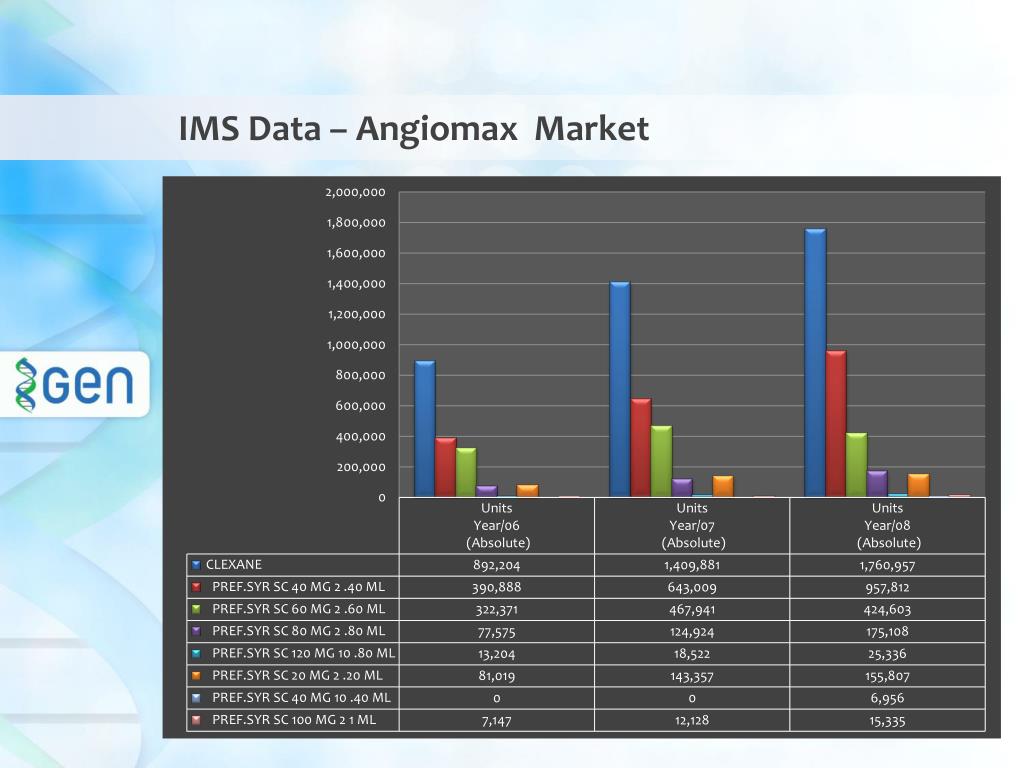
Task: Click the cell value 15,335
Action: [x=888, y=721]
